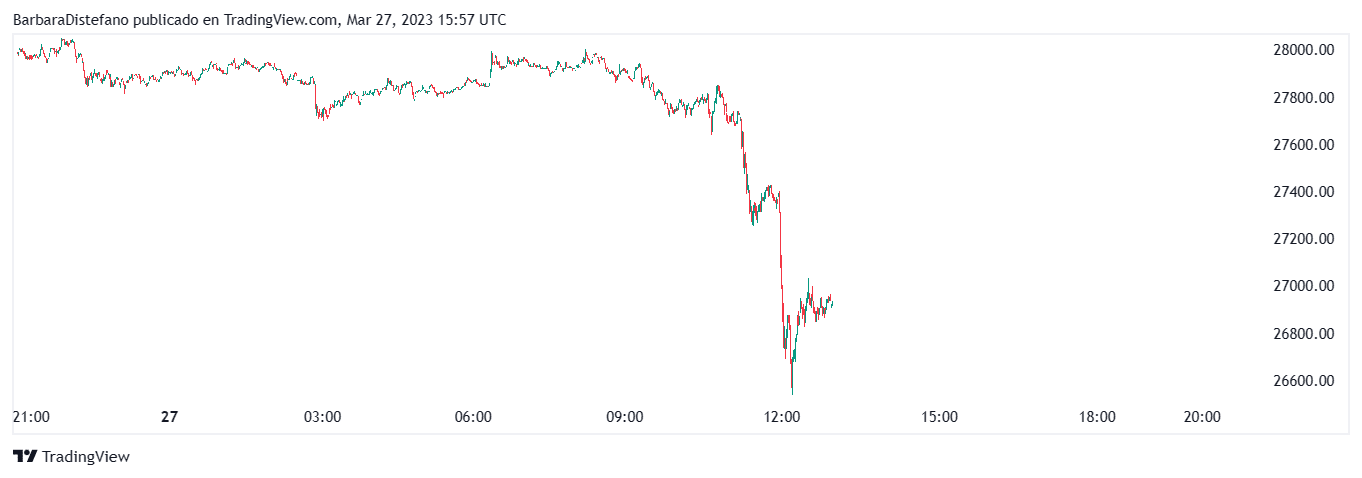
Task: Select the bold 27 date marker
Action: 169,417
